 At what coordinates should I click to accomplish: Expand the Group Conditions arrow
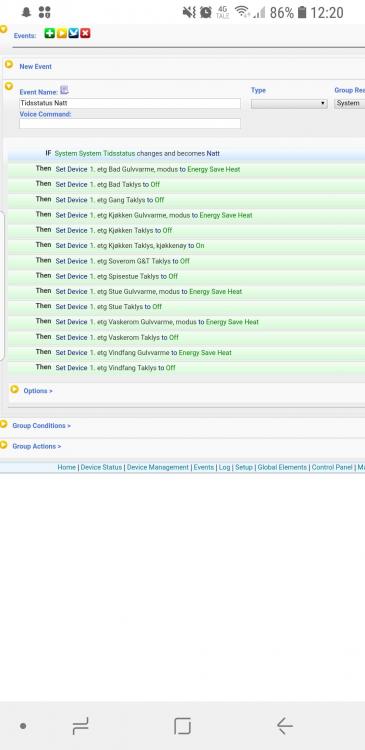3,424
